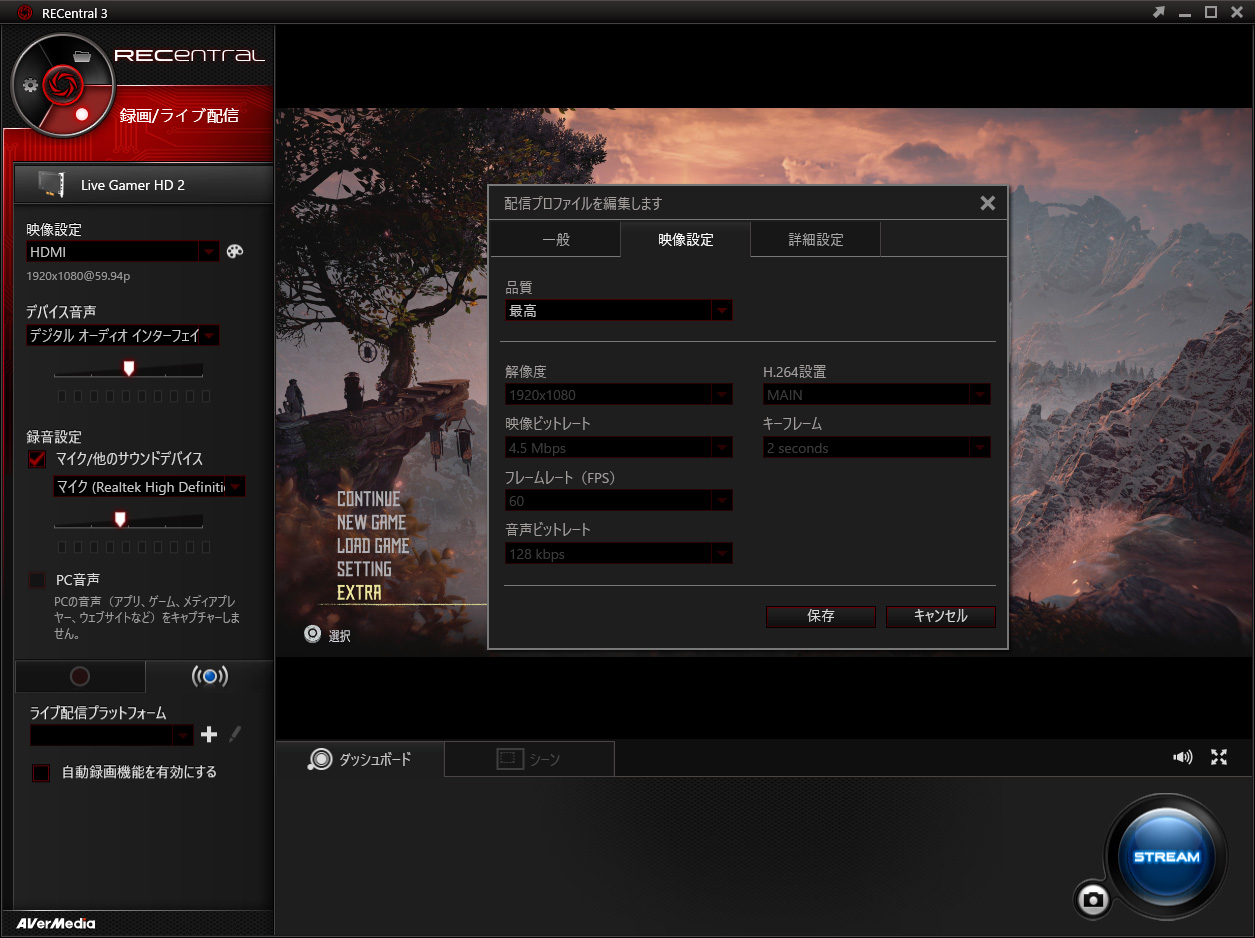1255x938 pixels.
Task: Click the キャンセル button
Action: click(941, 616)
